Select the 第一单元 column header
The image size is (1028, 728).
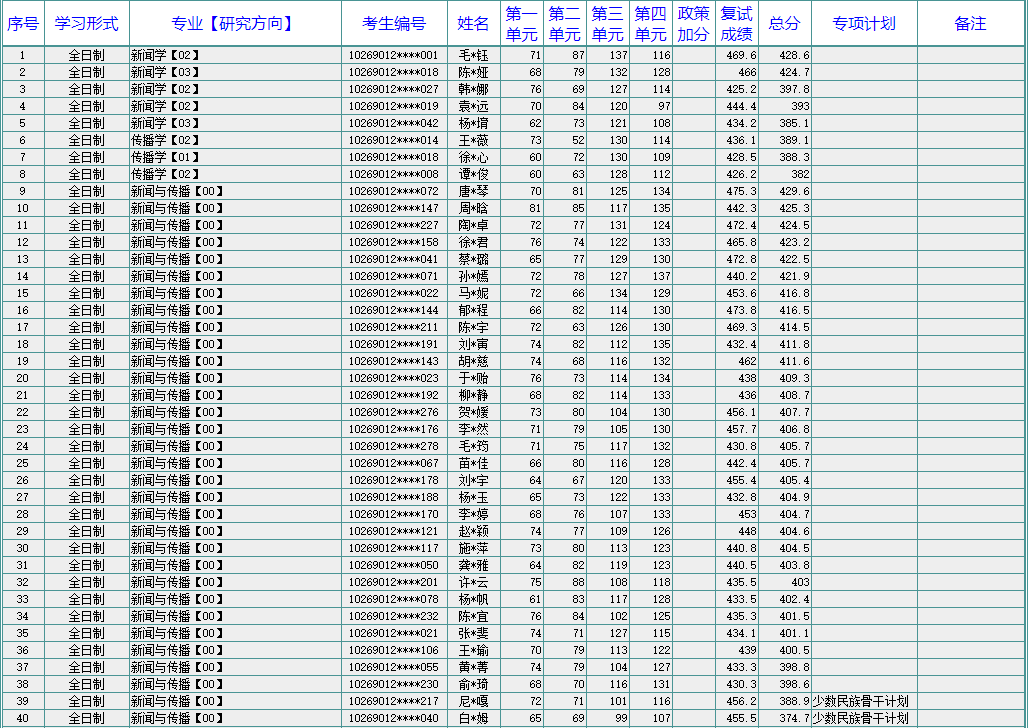(521, 24)
